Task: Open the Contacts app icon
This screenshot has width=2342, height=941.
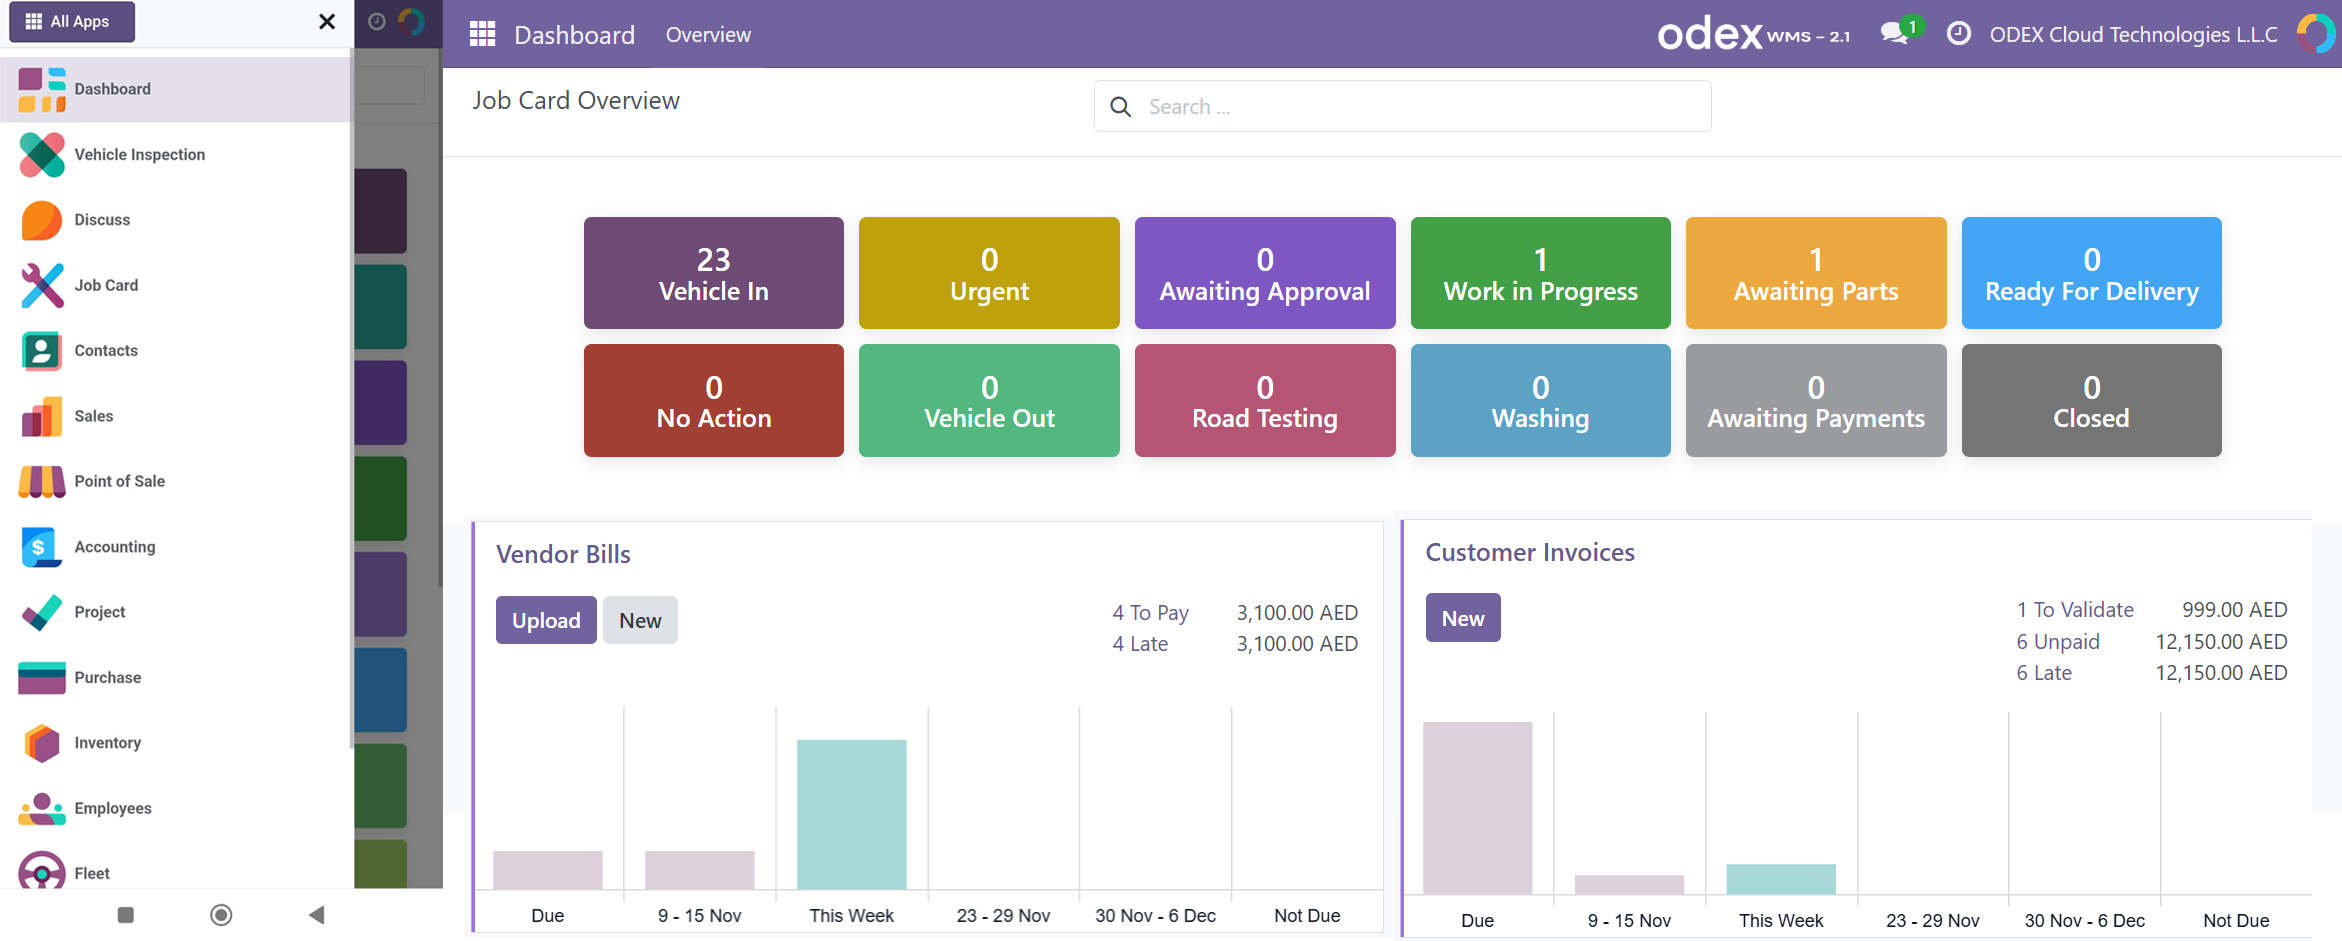Action: coord(42,351)
